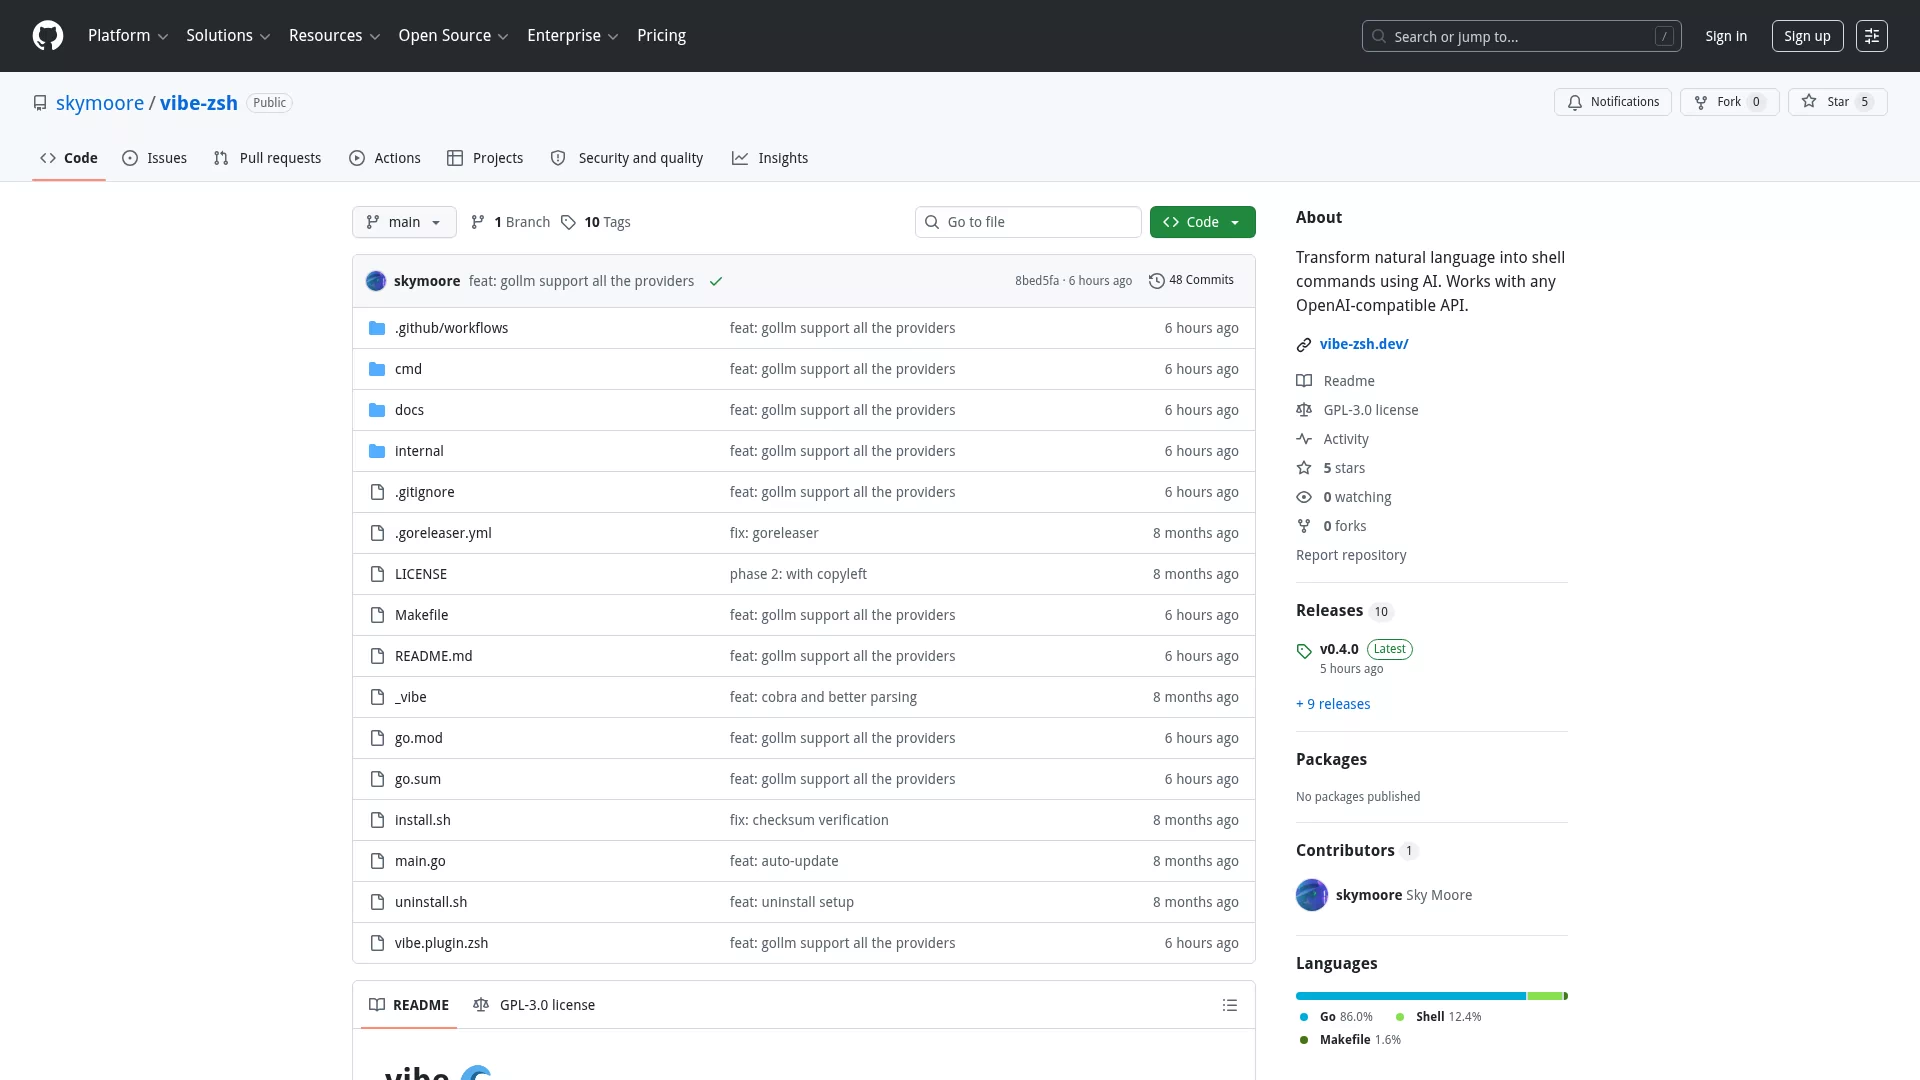This screenshot has width=1920, height=1080.
Task: Click the Makefile file icon
Action: (x=377, y=615)
